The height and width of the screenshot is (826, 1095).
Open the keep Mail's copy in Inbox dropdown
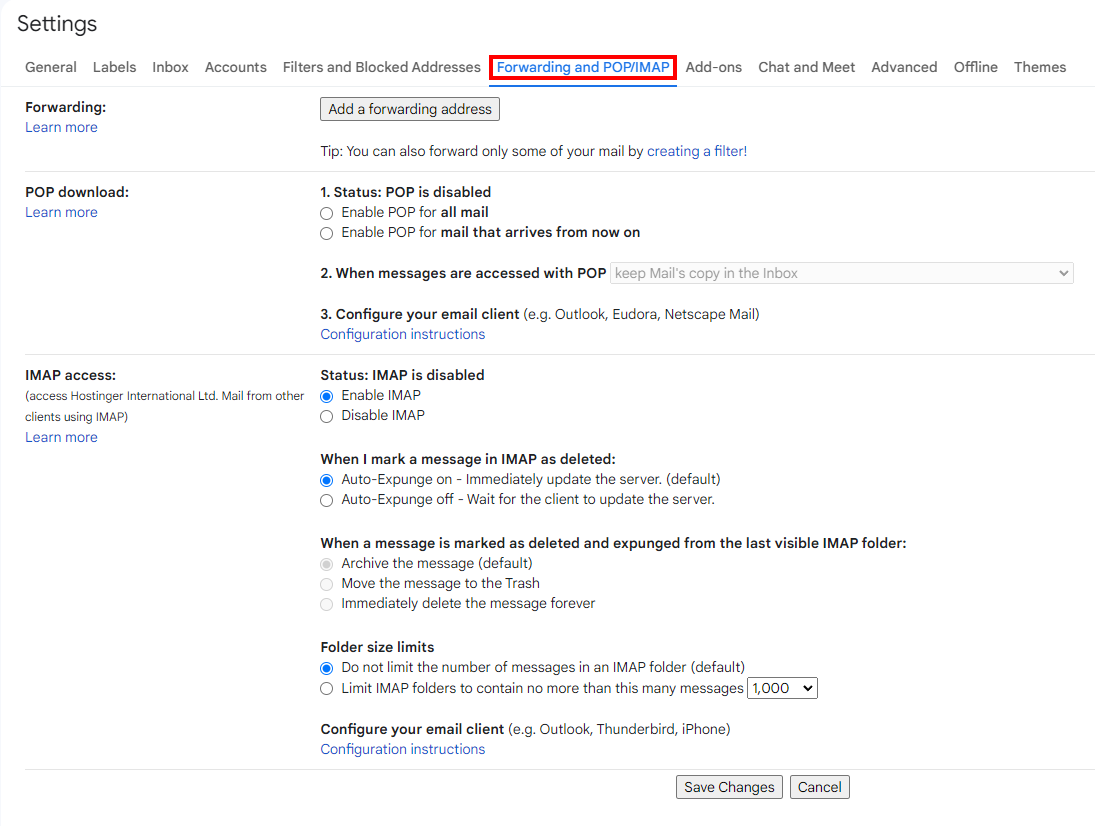(x=842, y=273)
